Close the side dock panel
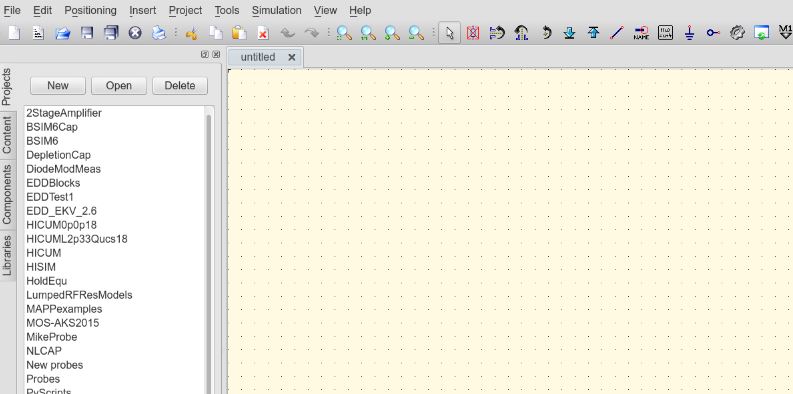 [x=216, y=54]
